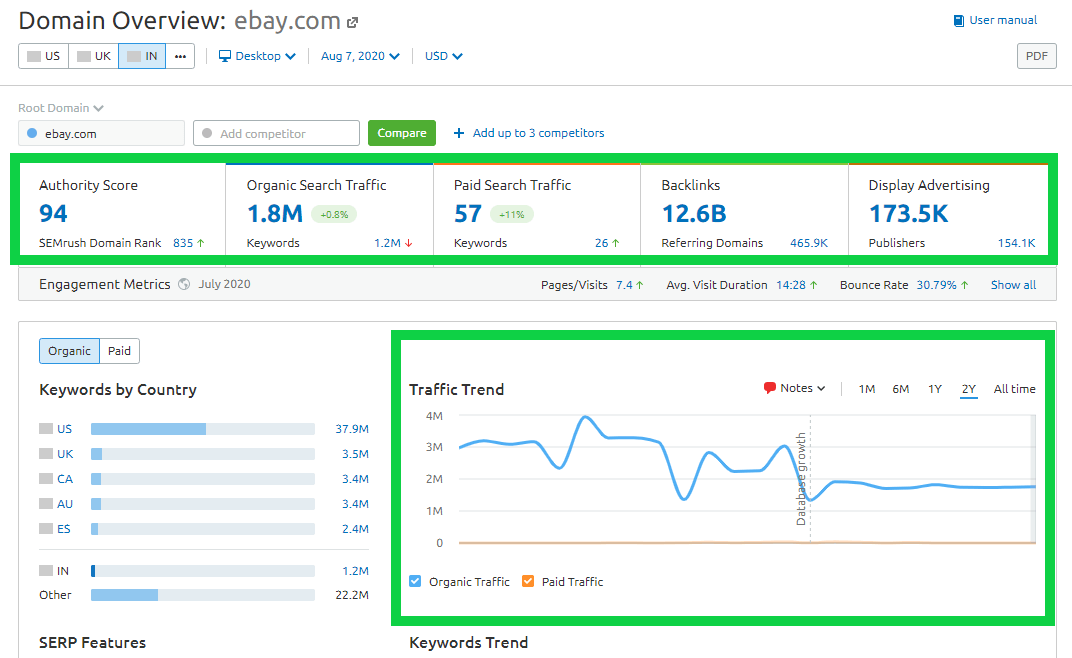Select the IN database button

142,56
